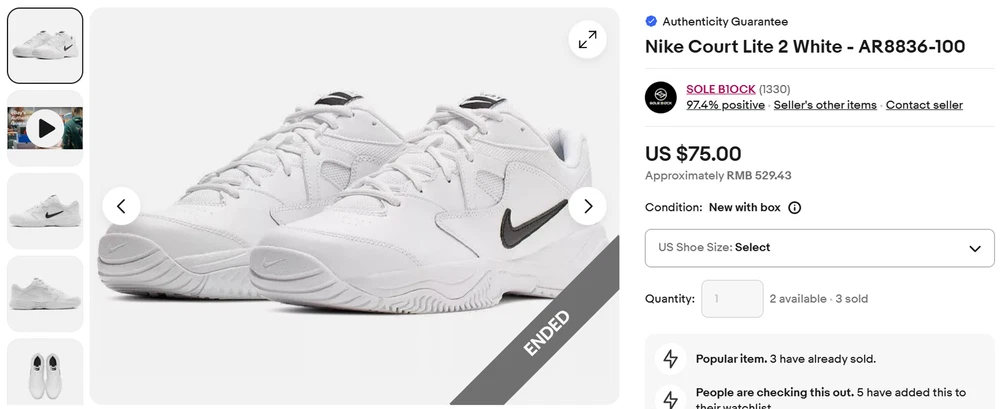
Task: Click Contact seller link
Action: click(924, 105)
